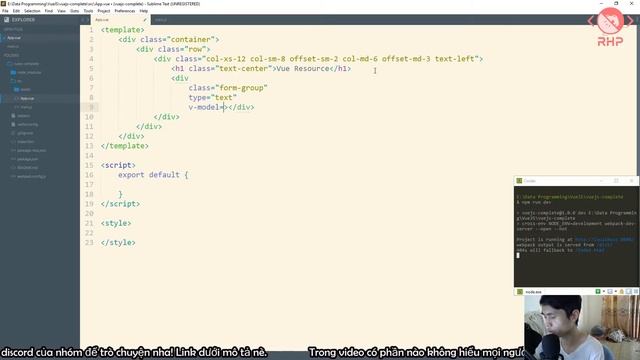
Task: Click the opening style tag
Action: (116, 223)
